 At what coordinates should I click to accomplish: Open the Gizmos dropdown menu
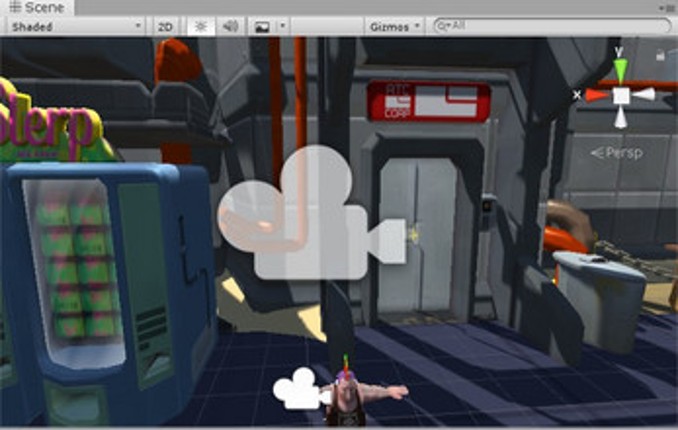coord(394,27)
